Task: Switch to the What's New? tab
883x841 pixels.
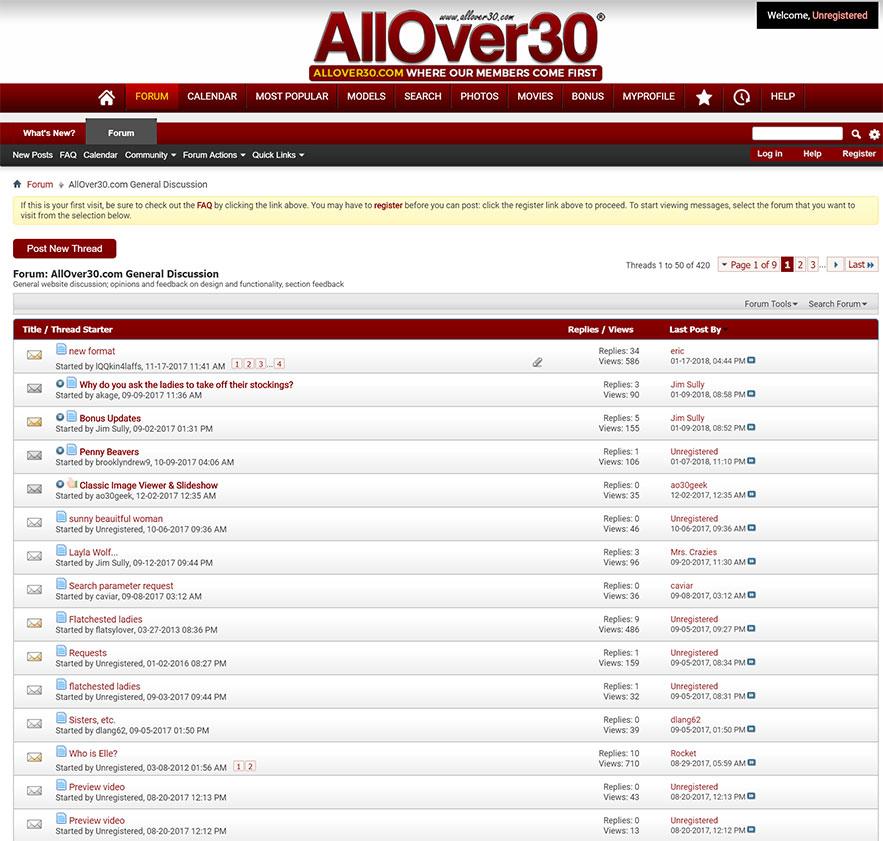Action: 49,133
